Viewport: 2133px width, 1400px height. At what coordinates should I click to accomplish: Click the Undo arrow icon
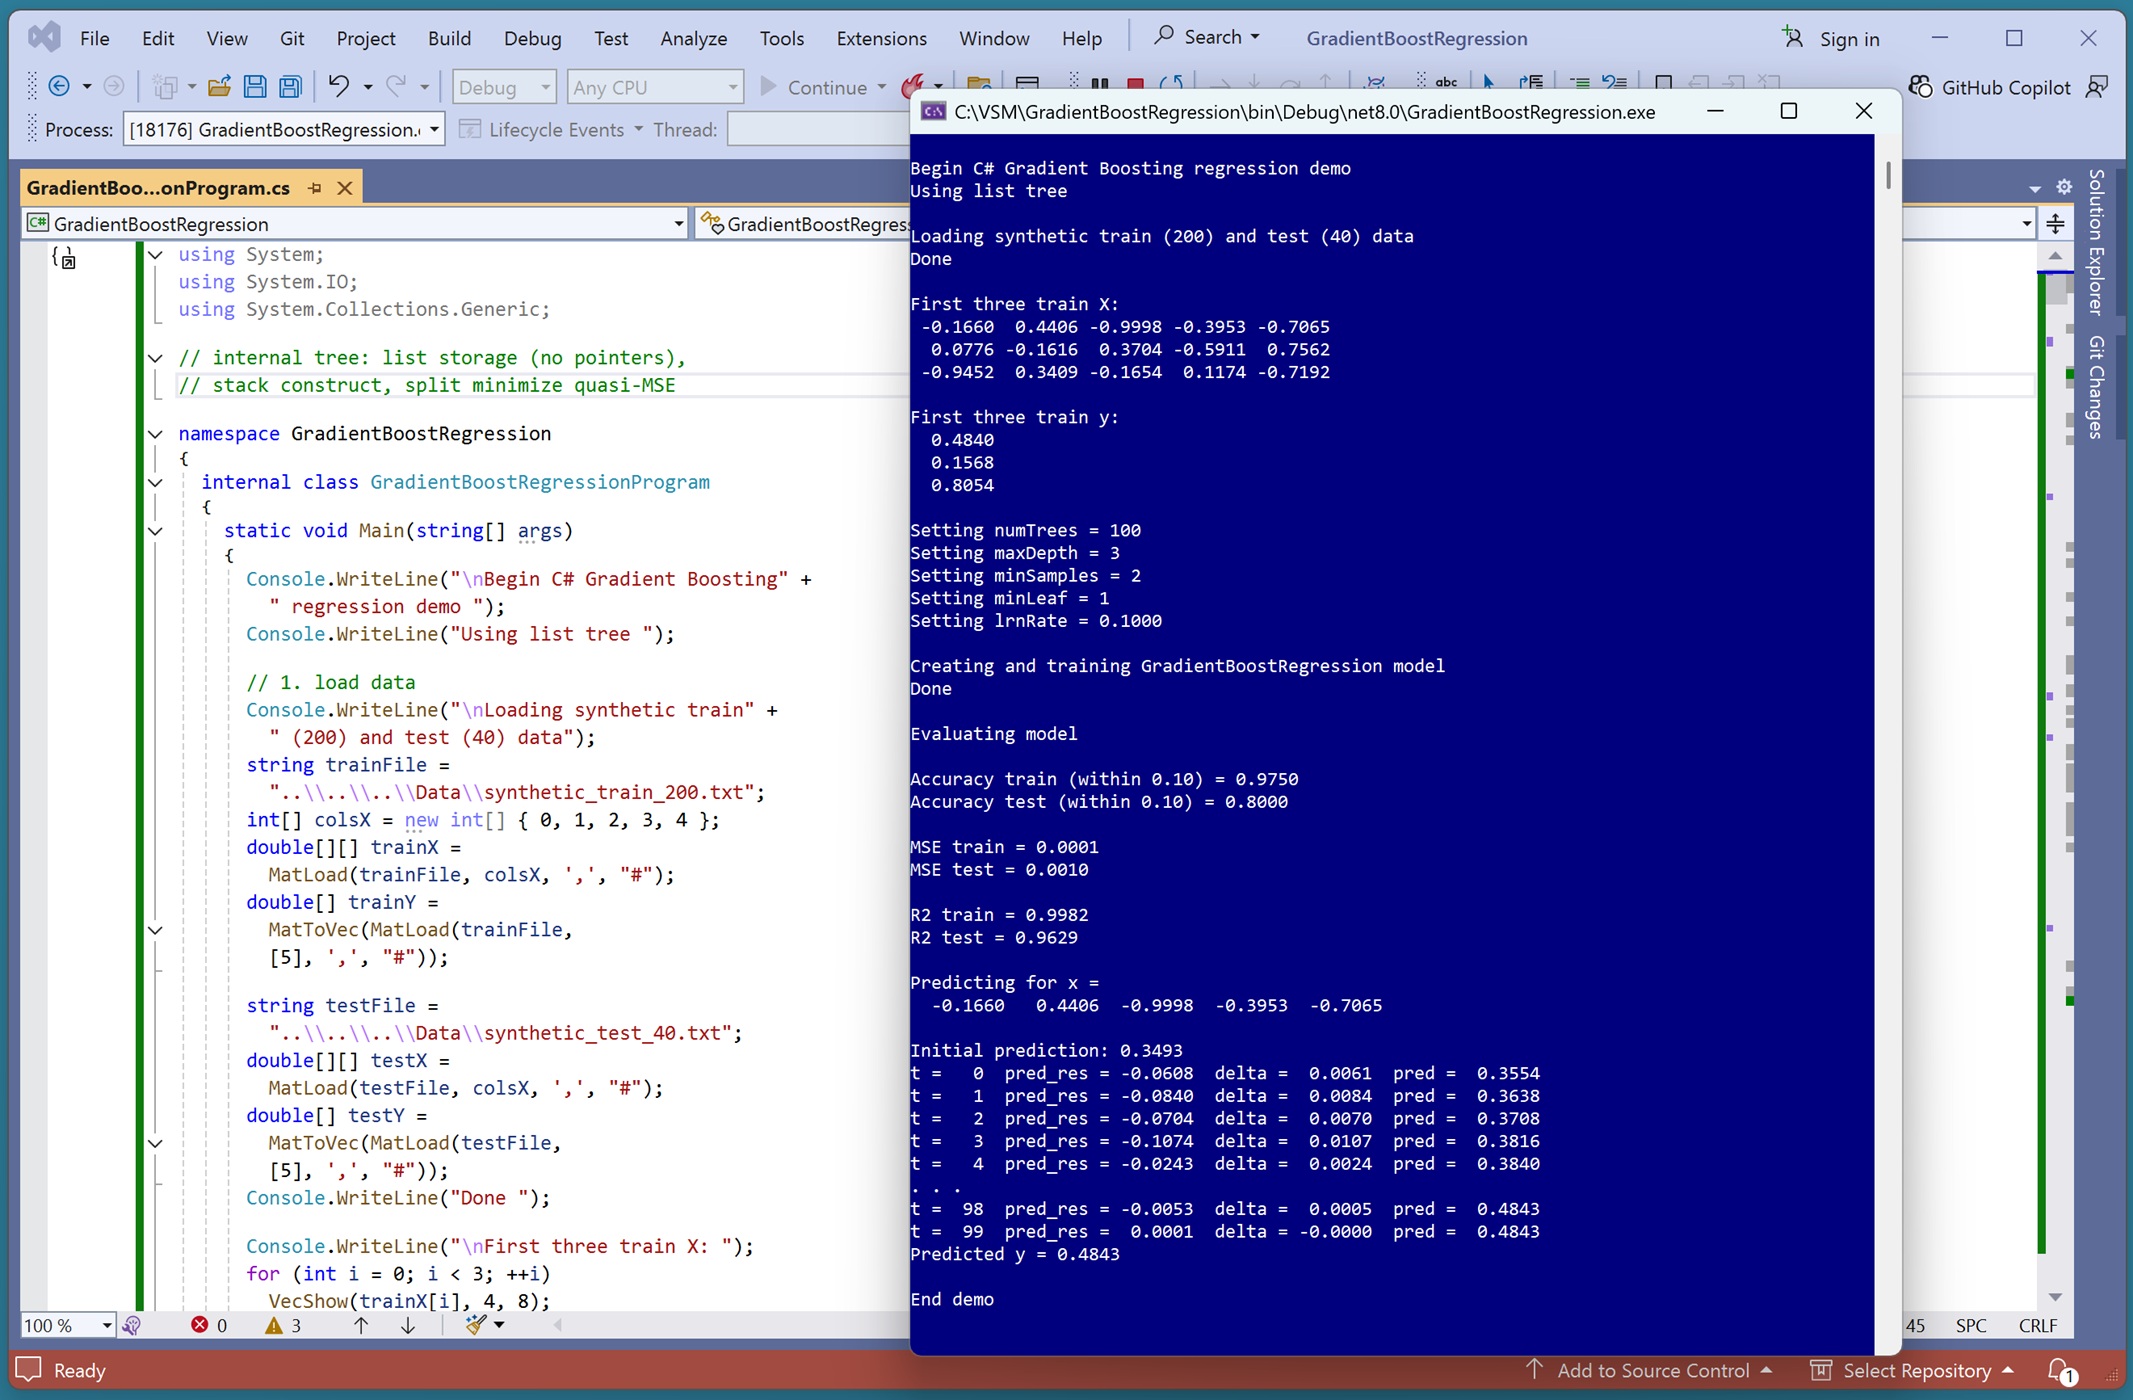coord(339,87)
